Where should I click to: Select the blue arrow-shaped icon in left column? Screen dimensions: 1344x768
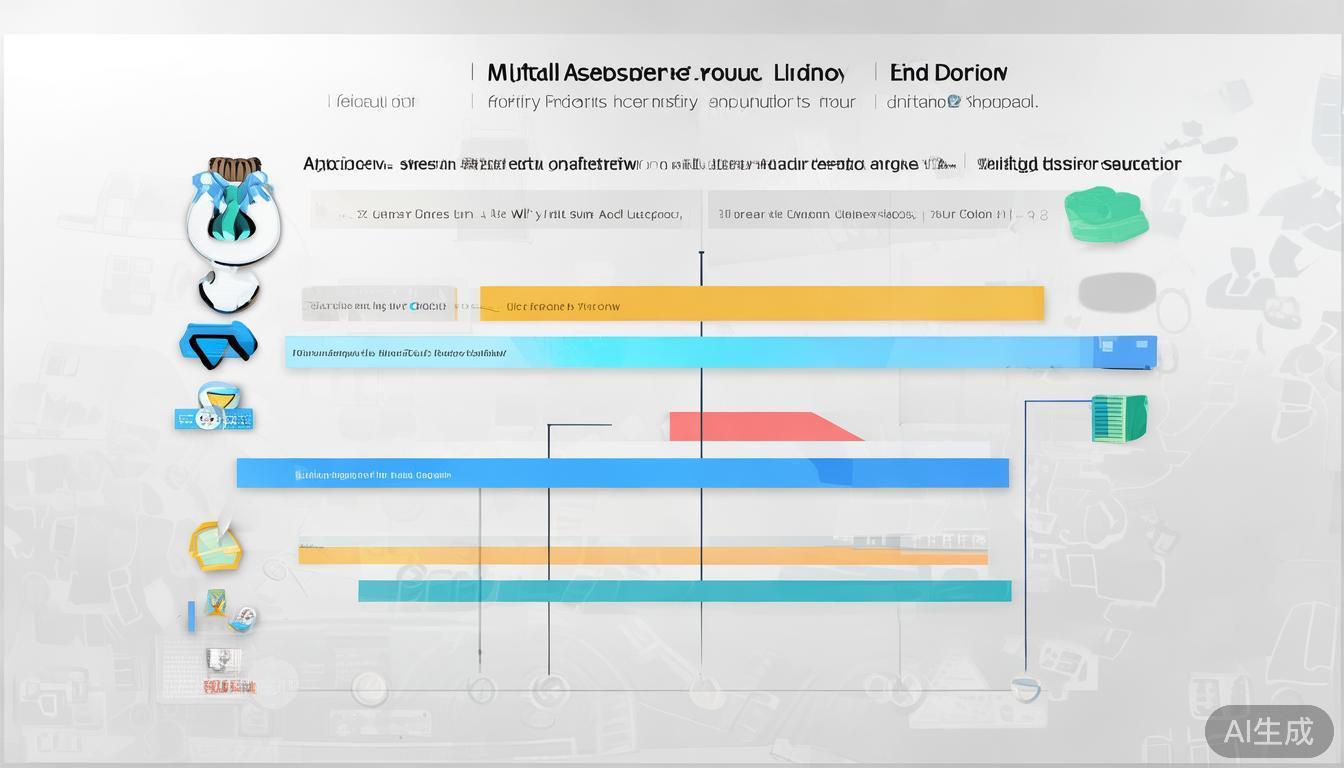tap(218, 342)
